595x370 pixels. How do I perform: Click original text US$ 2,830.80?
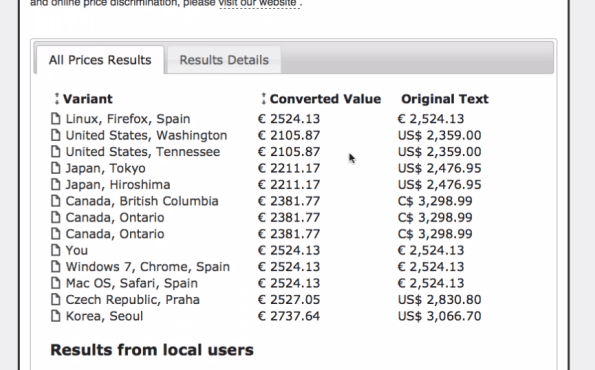pos(439,300)
